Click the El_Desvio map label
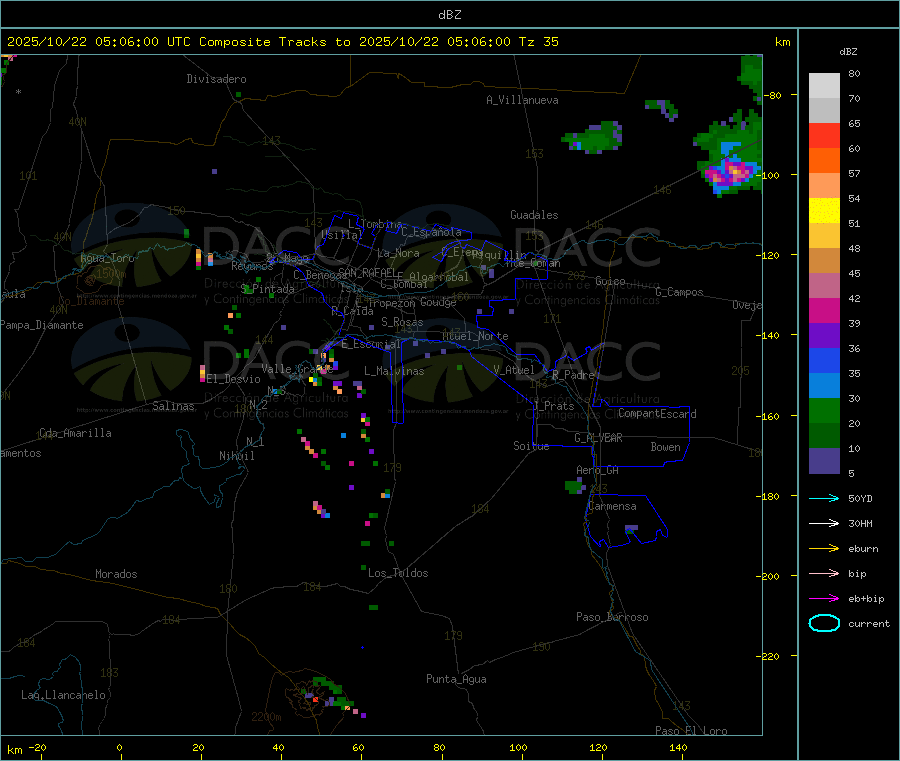 (x=234, y=379)
